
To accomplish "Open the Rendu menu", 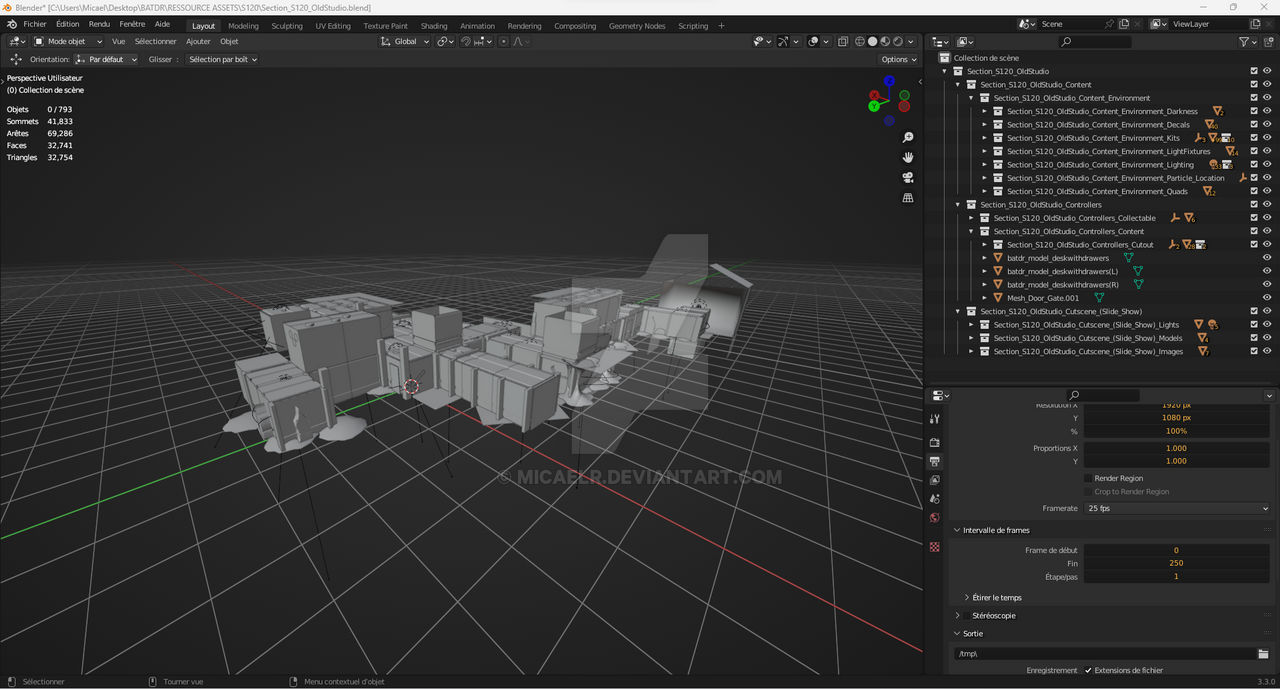I will (99, 24).
